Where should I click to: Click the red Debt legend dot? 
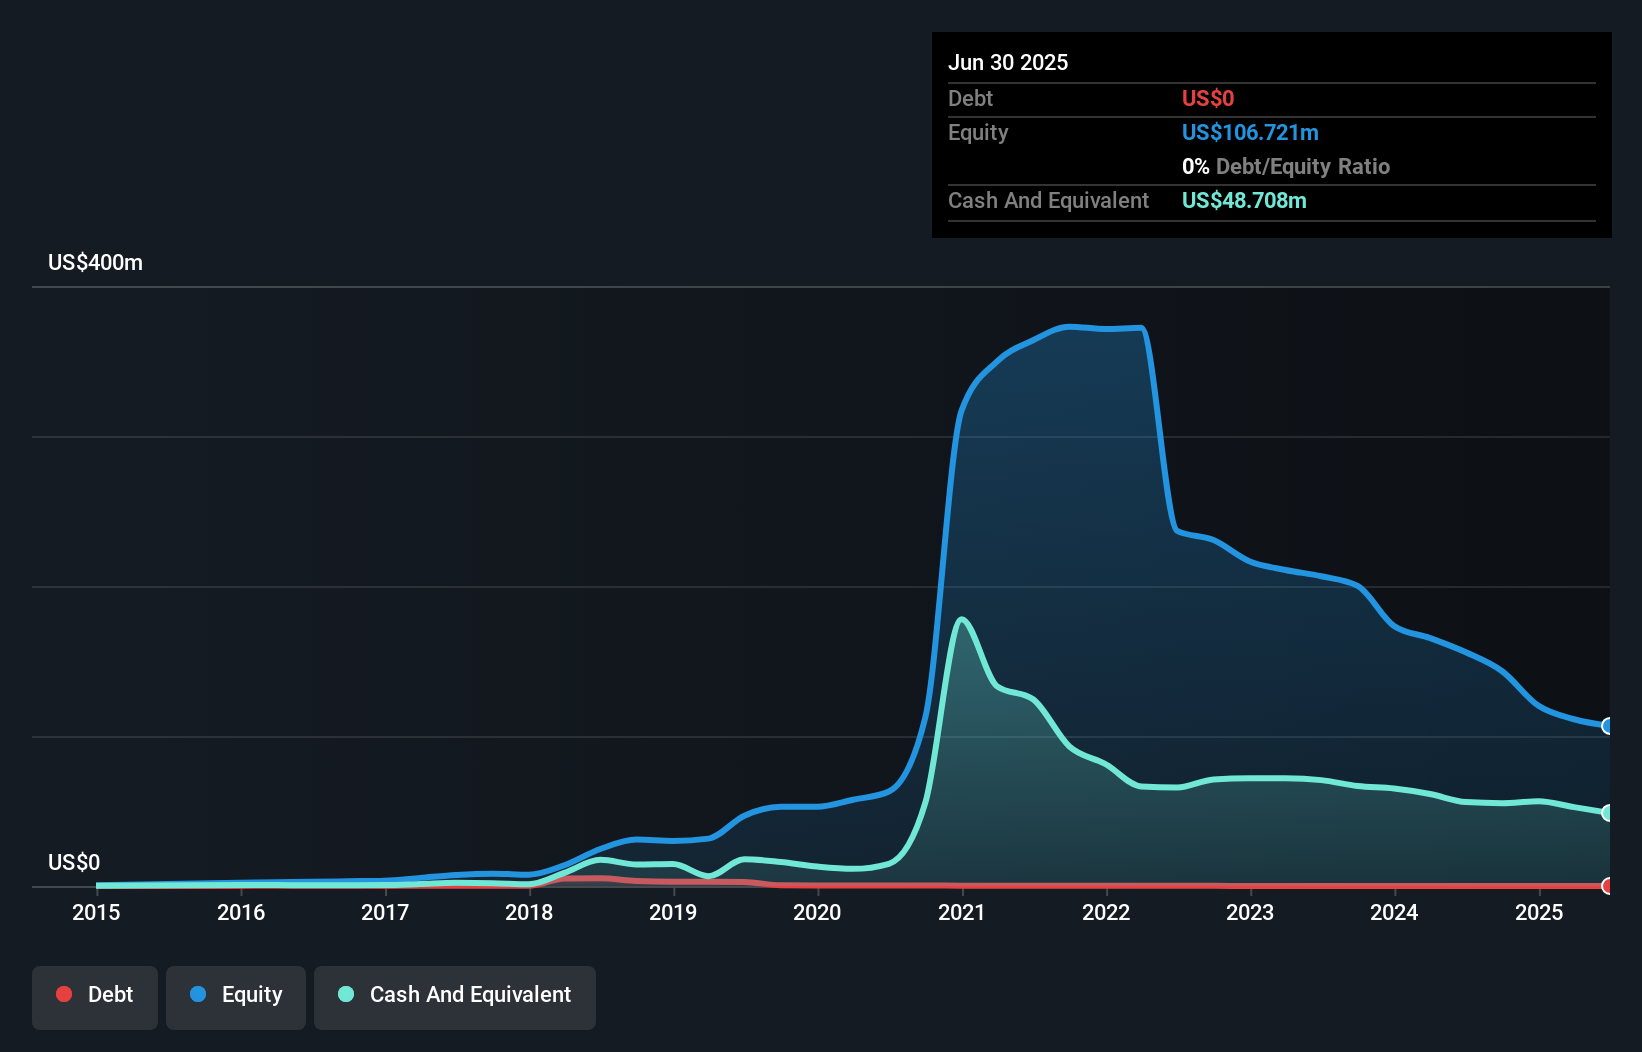[x=64, y=994]
